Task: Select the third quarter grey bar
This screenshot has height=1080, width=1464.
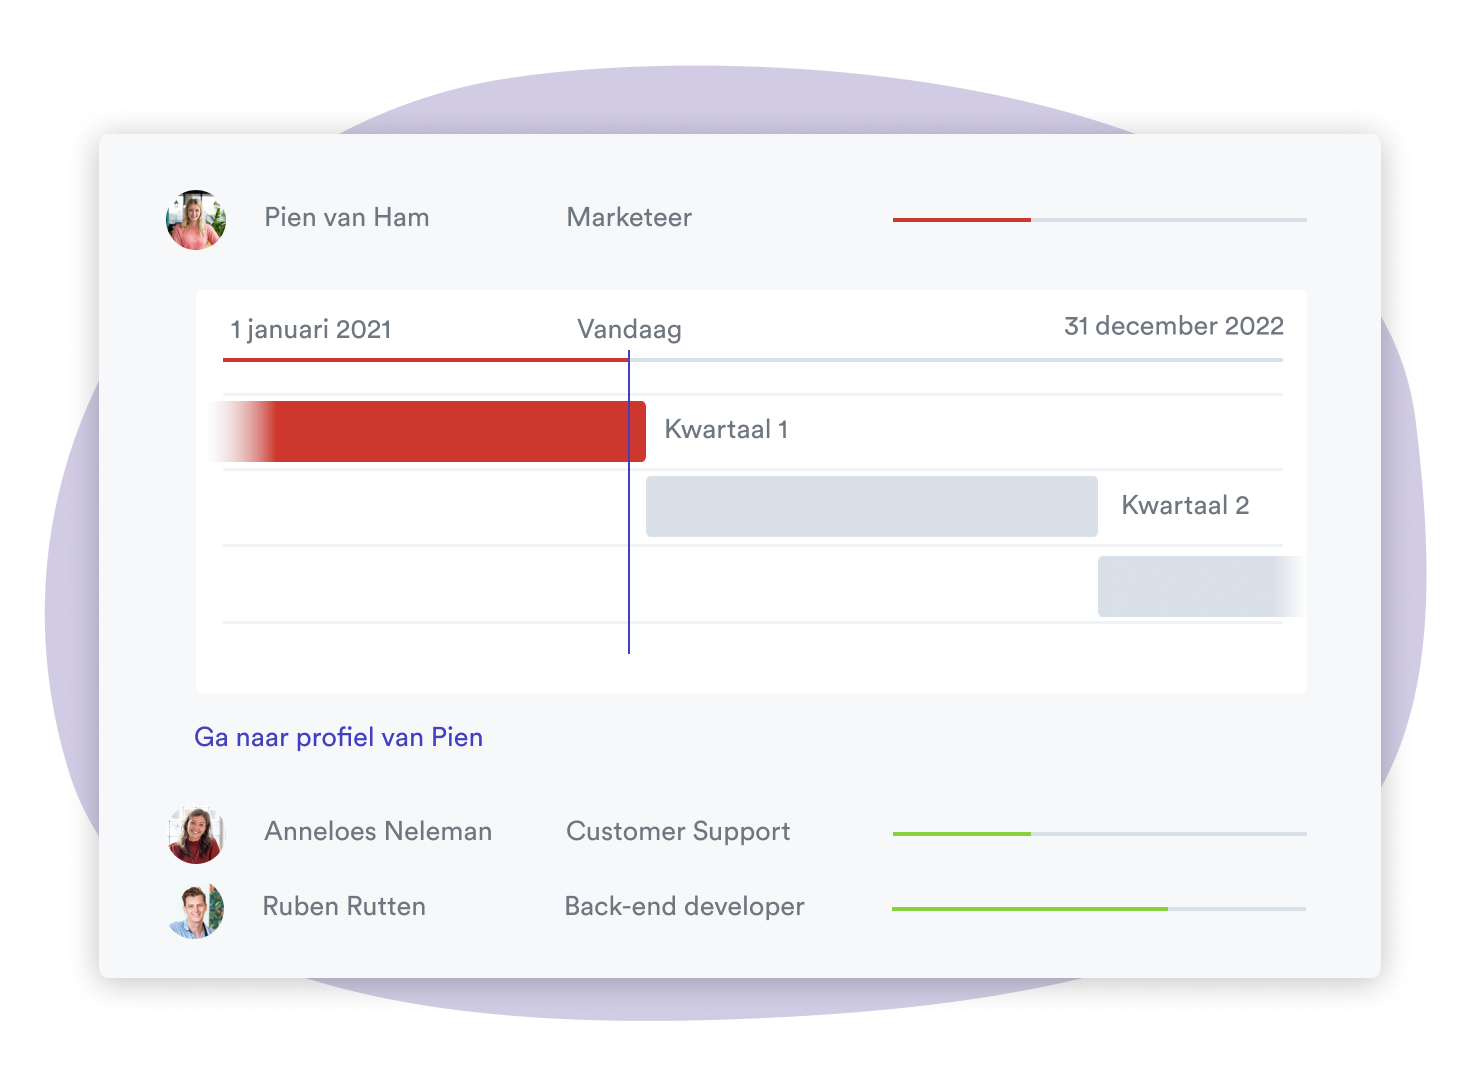Action: pos(1201,586)
